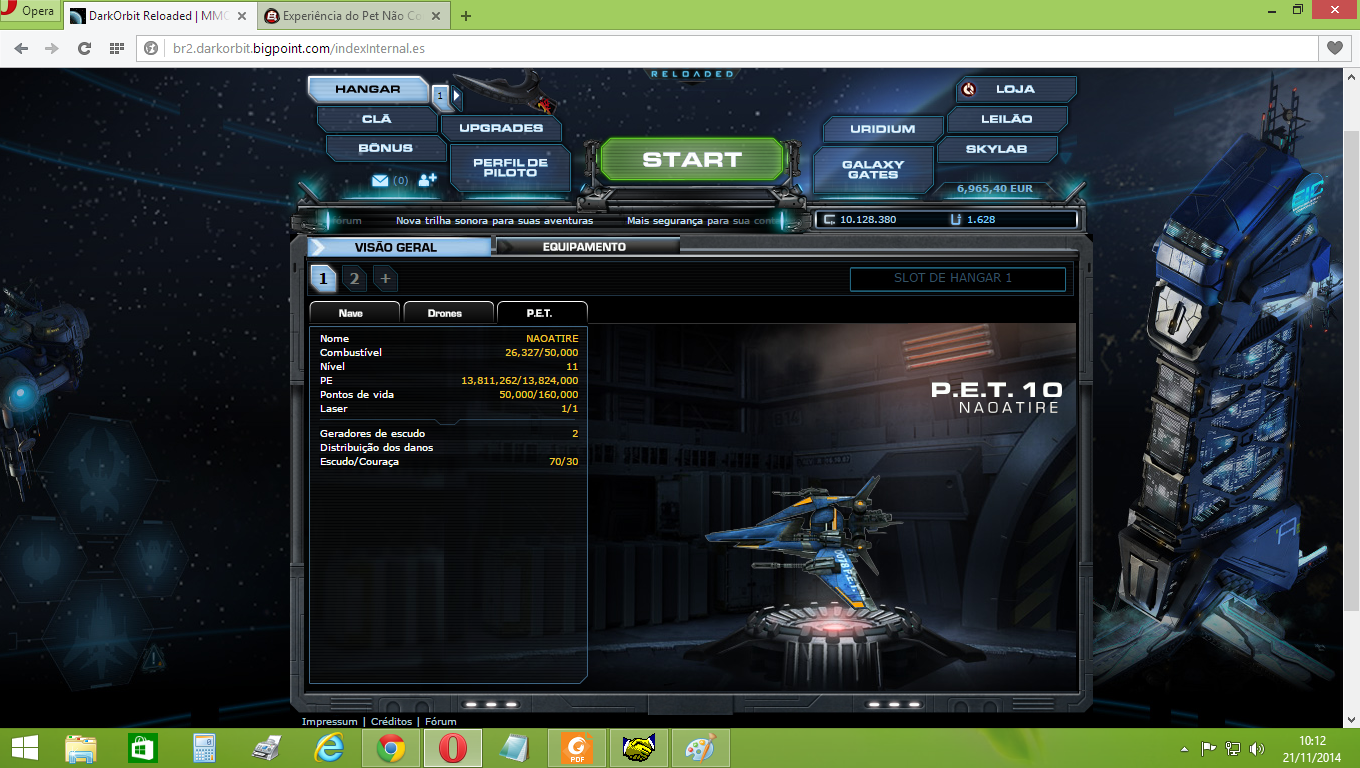The height and width of the screenshot is (768, 1360).
Task: Open GALAXY GATES
Action: 873,169
